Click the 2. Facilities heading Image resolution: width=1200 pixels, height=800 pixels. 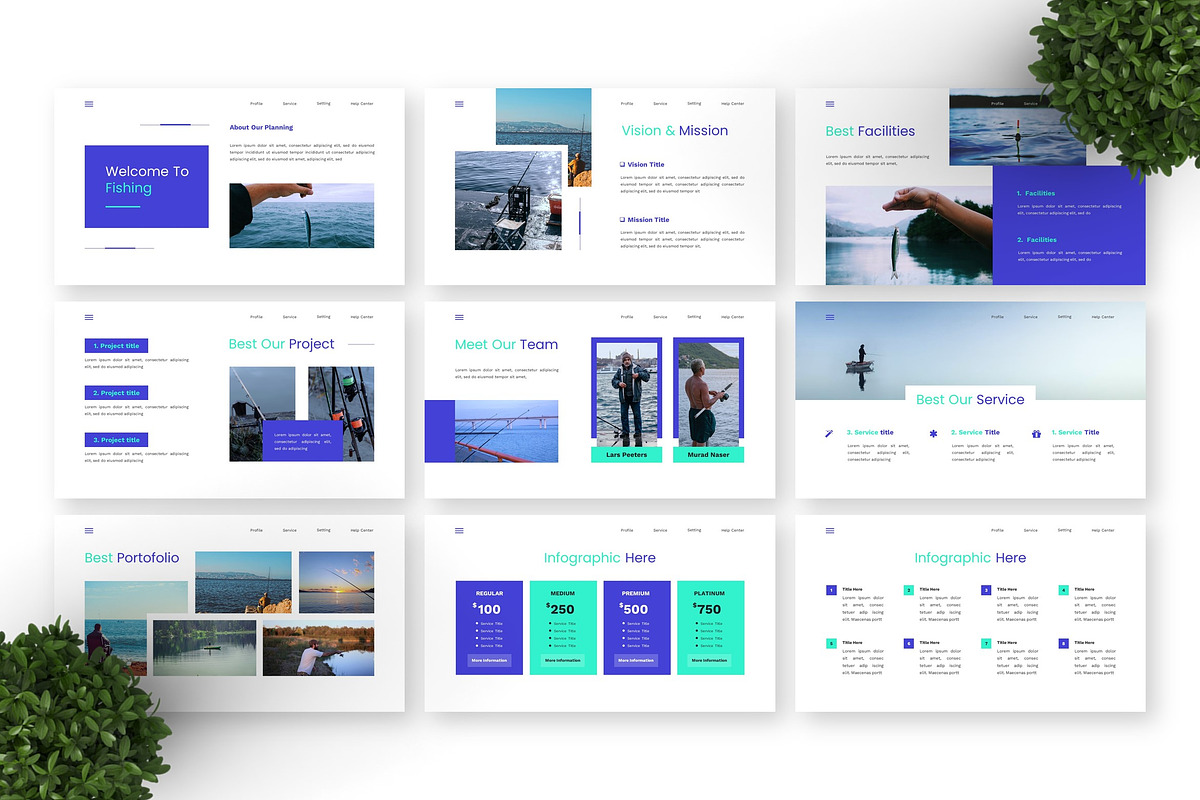(1036, 240)
